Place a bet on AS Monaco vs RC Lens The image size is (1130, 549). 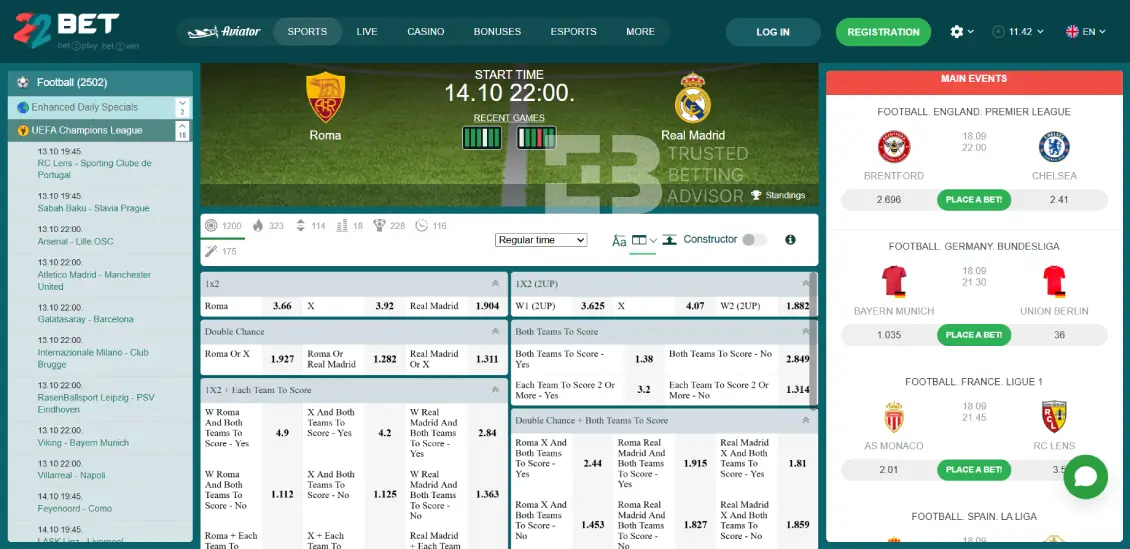coord(974,470)
